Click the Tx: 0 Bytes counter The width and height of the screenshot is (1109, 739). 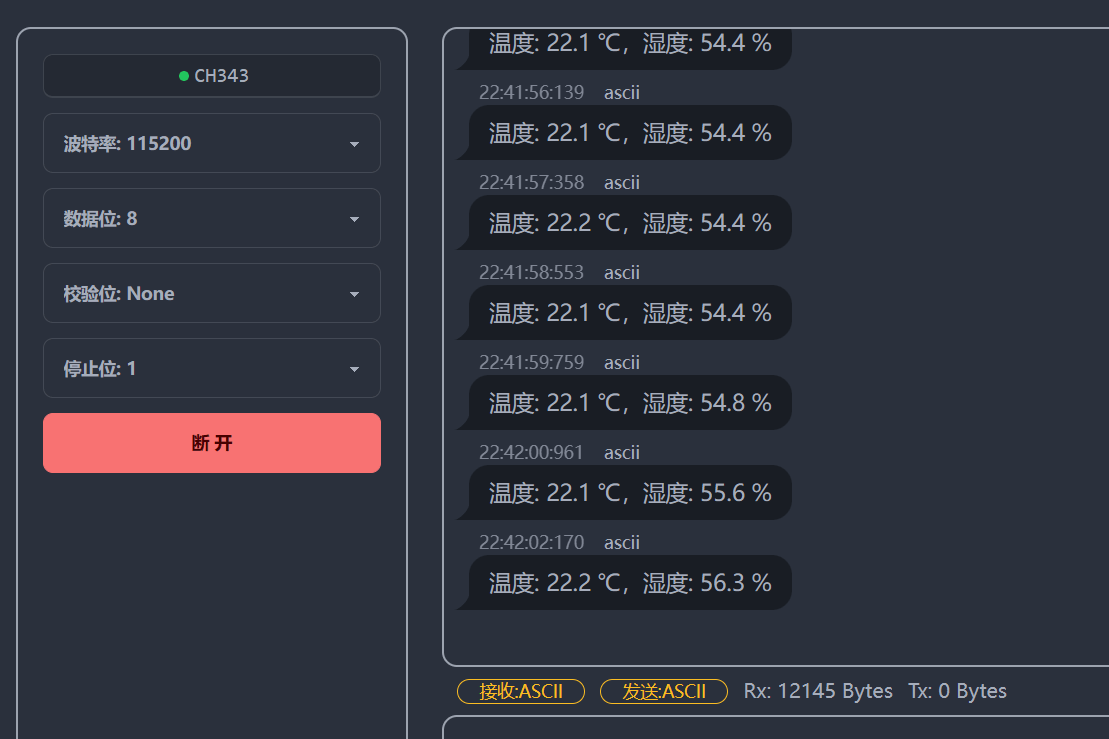coord(957,690)
